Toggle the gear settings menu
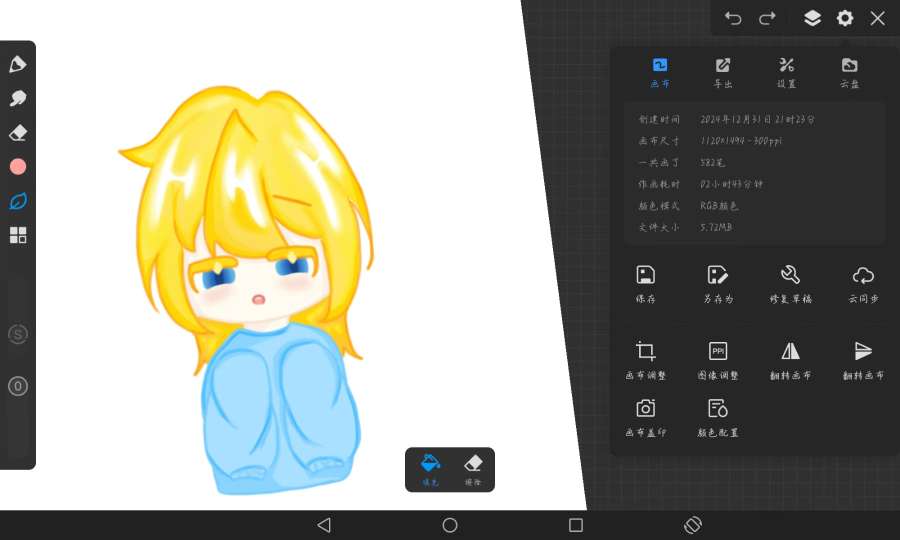900x540 pixels. tap(845, 18)
